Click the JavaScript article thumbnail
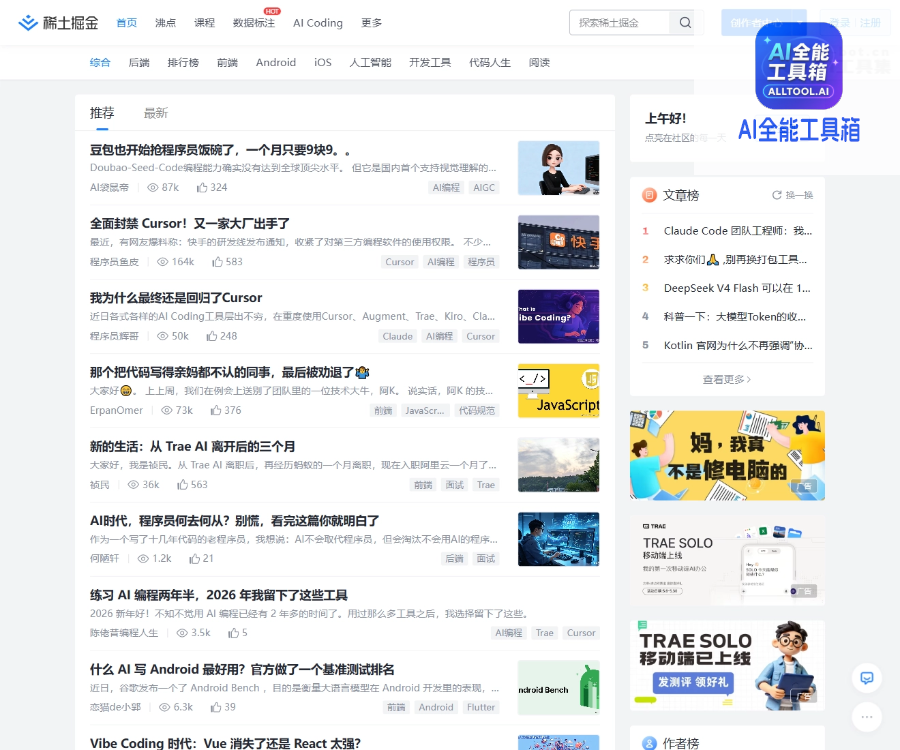The width and height of the screenshot is (900, 750). pos(558,391)
